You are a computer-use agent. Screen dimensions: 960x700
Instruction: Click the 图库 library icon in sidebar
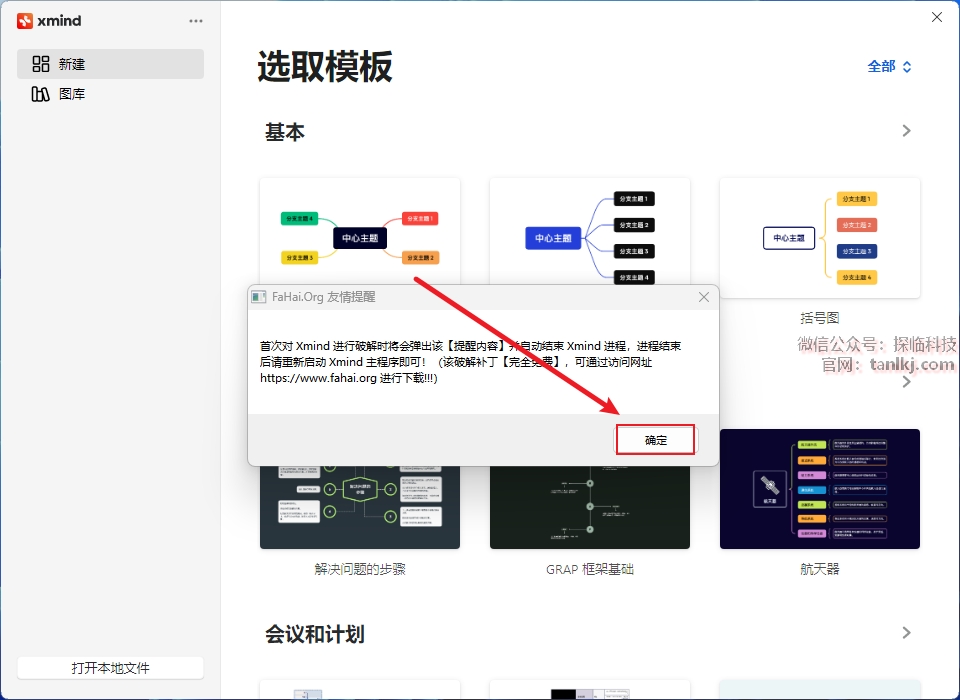coord(41,94)
